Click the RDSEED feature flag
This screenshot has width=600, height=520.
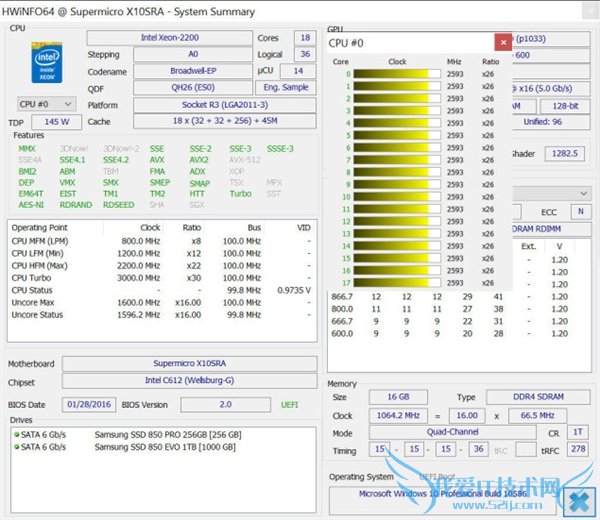point(119,205)
